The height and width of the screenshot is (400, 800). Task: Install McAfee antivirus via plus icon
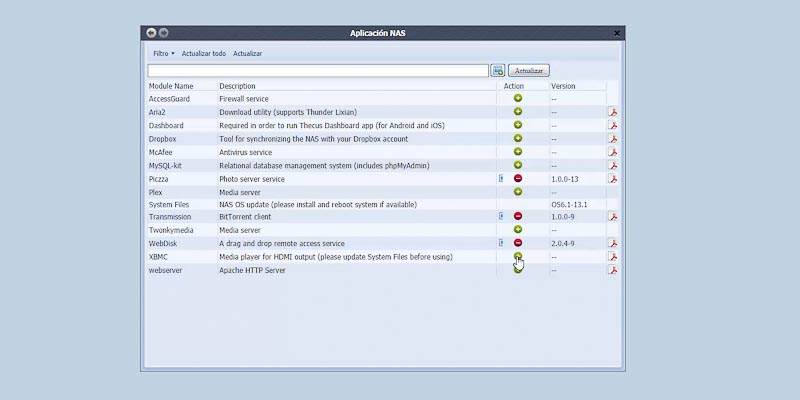click(x=518, y=152)
